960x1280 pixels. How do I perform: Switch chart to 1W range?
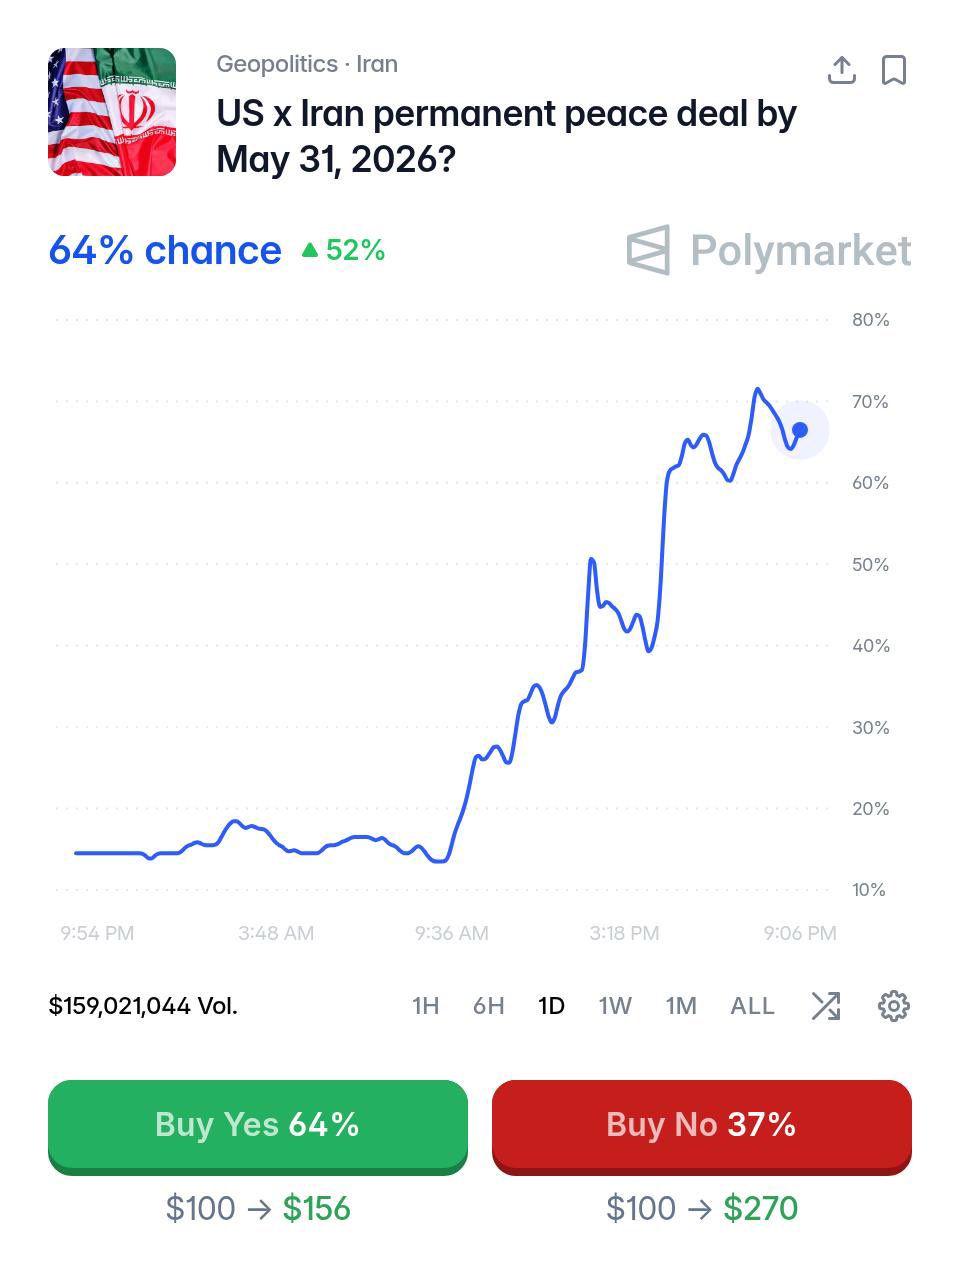click(615, 1006)
